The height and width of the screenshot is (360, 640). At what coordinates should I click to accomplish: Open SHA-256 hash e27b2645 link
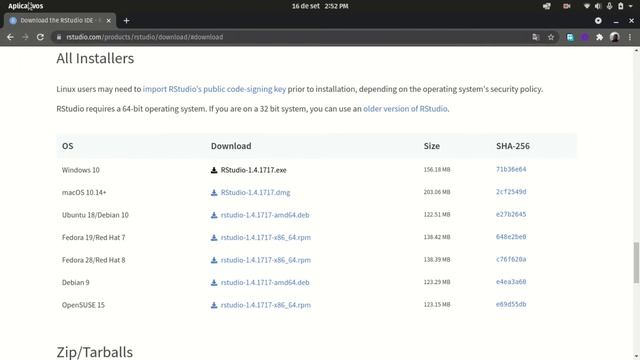[x=511, y=214]
